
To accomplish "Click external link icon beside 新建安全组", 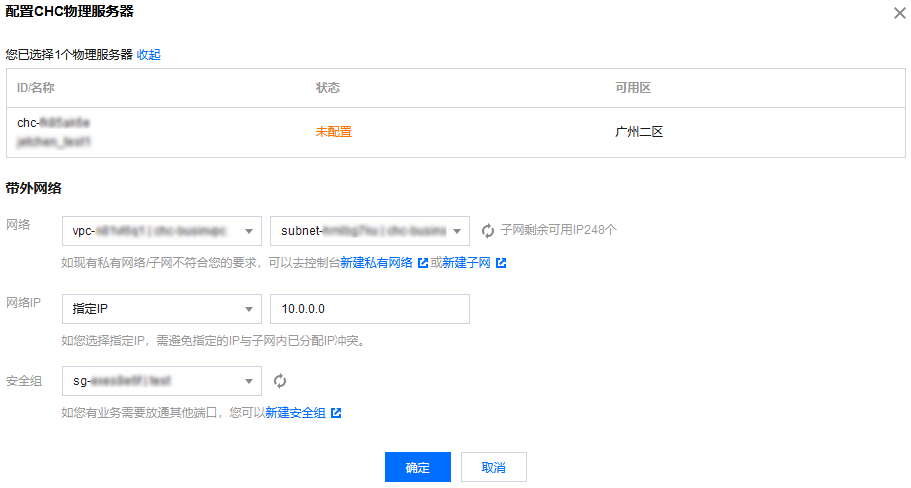I will [336, 413].
